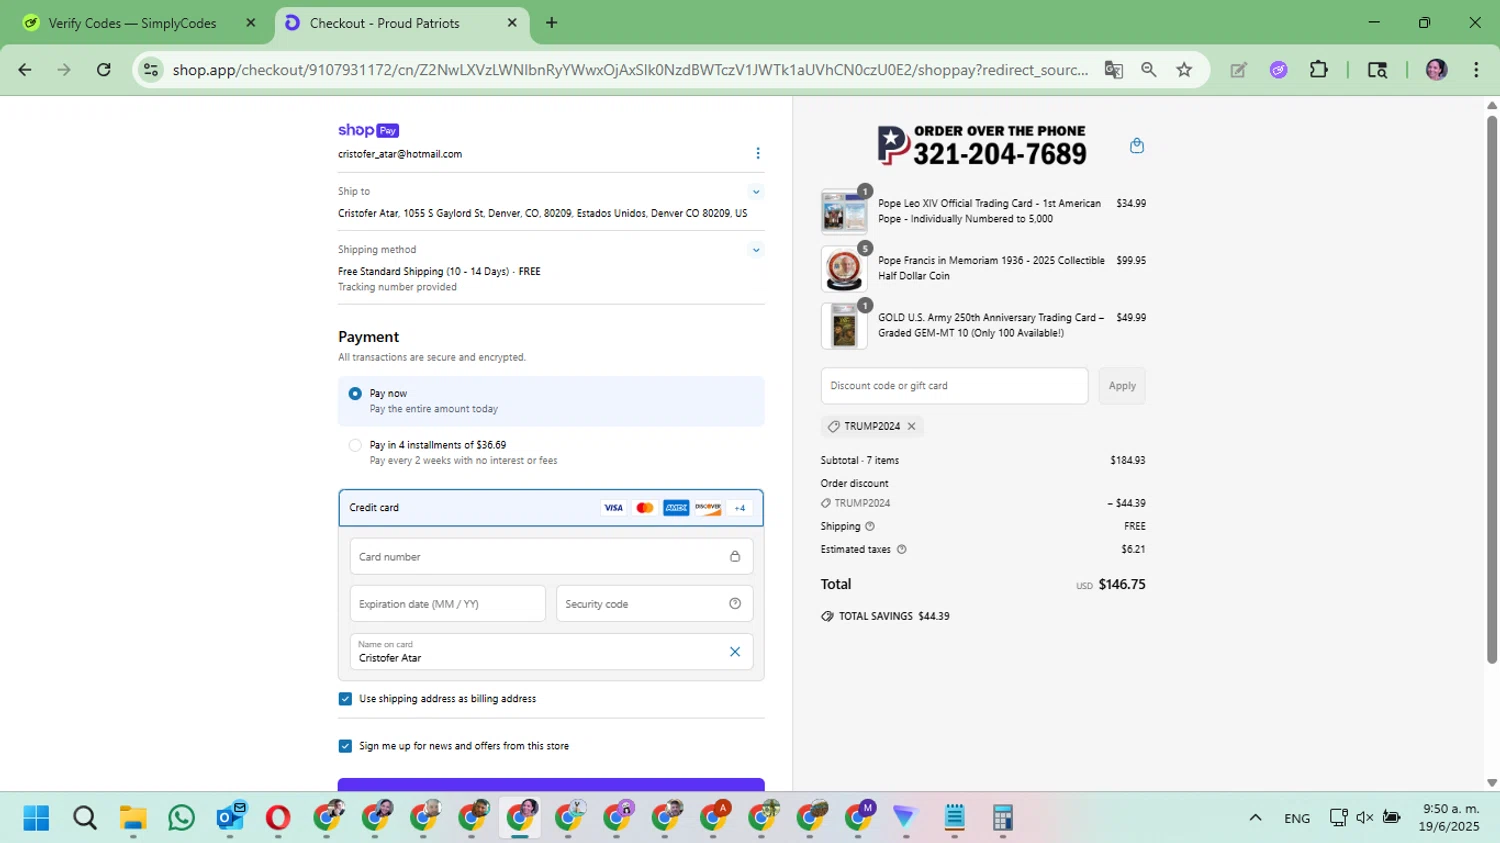Open a new browser tab
Screen dimensions: 1500x843
click(x=551, y=23)
